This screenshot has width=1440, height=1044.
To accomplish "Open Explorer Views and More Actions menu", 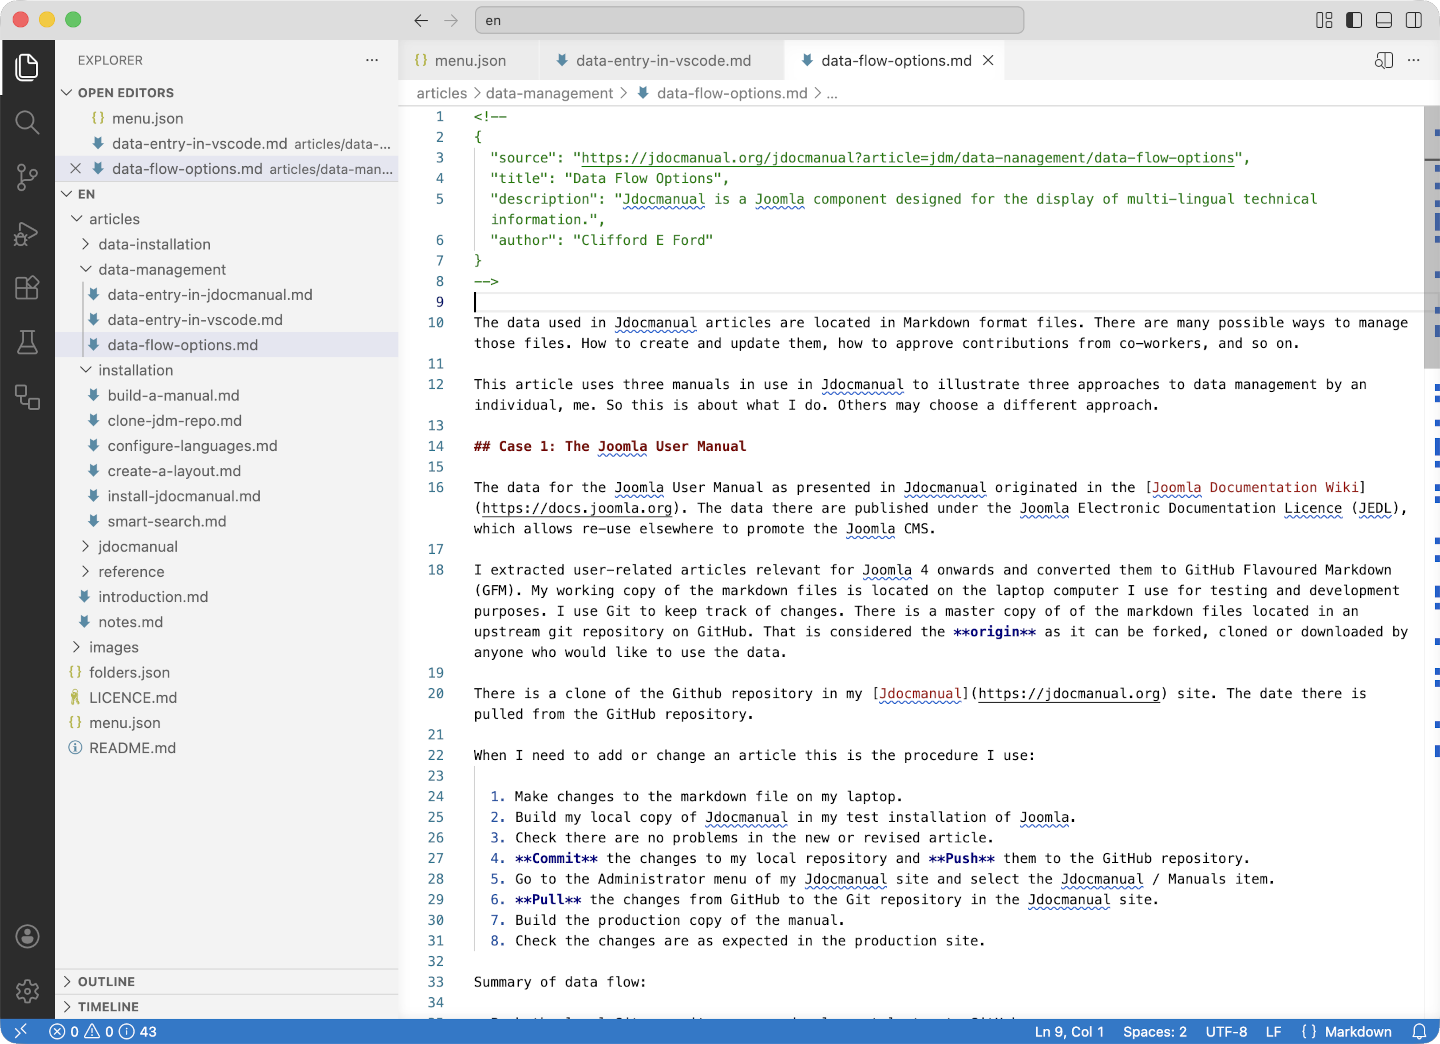I will [x=372, y=60].
